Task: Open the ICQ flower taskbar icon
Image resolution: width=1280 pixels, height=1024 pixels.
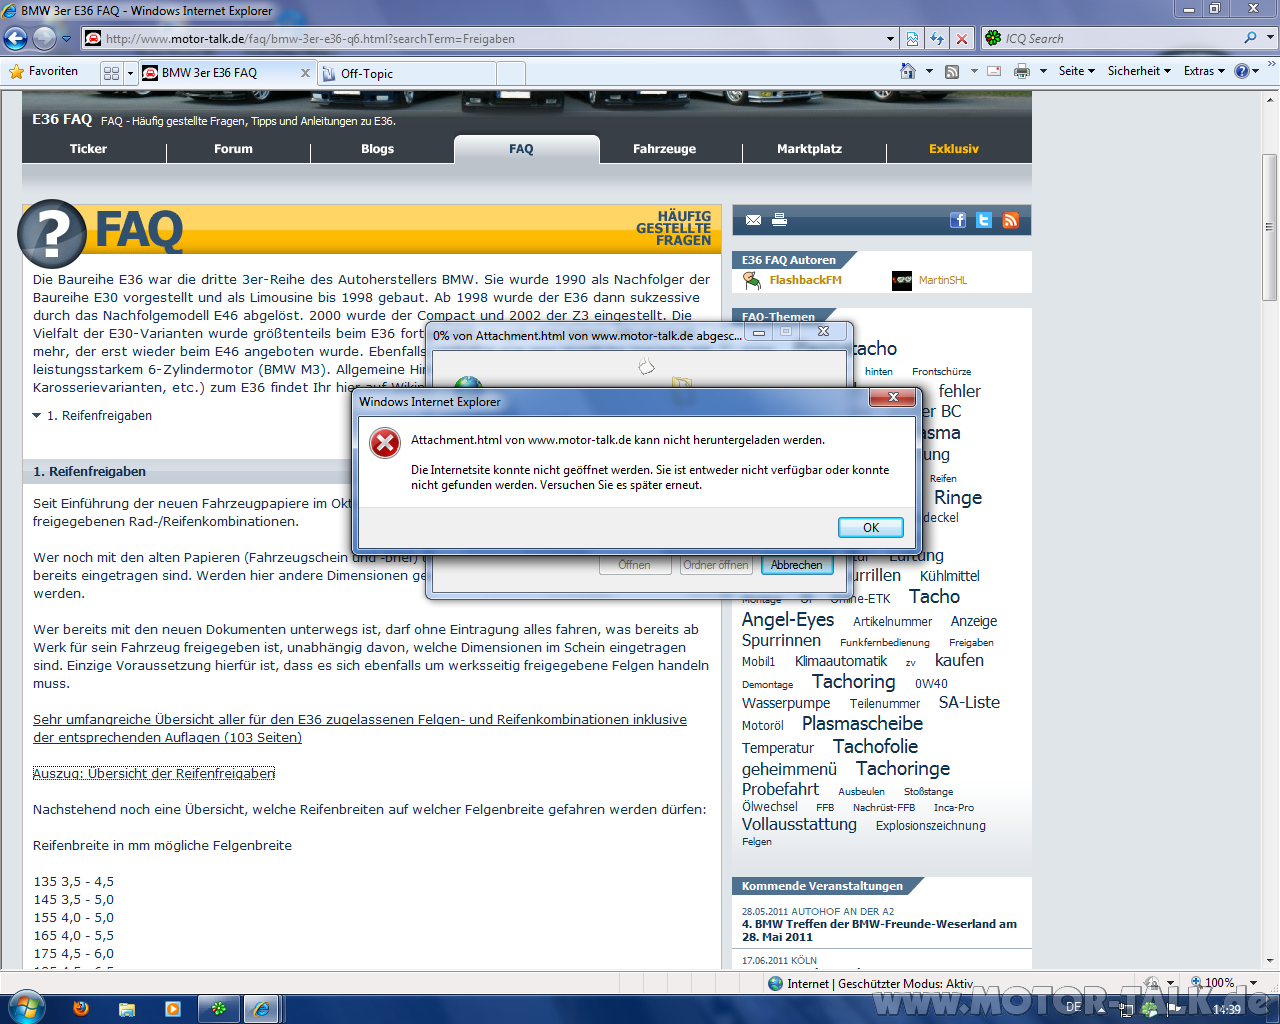Action: coord(219,1008)
